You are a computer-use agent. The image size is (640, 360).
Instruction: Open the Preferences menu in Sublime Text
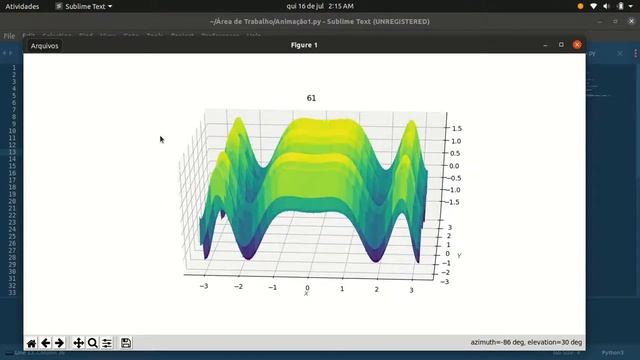pos(220,36)
